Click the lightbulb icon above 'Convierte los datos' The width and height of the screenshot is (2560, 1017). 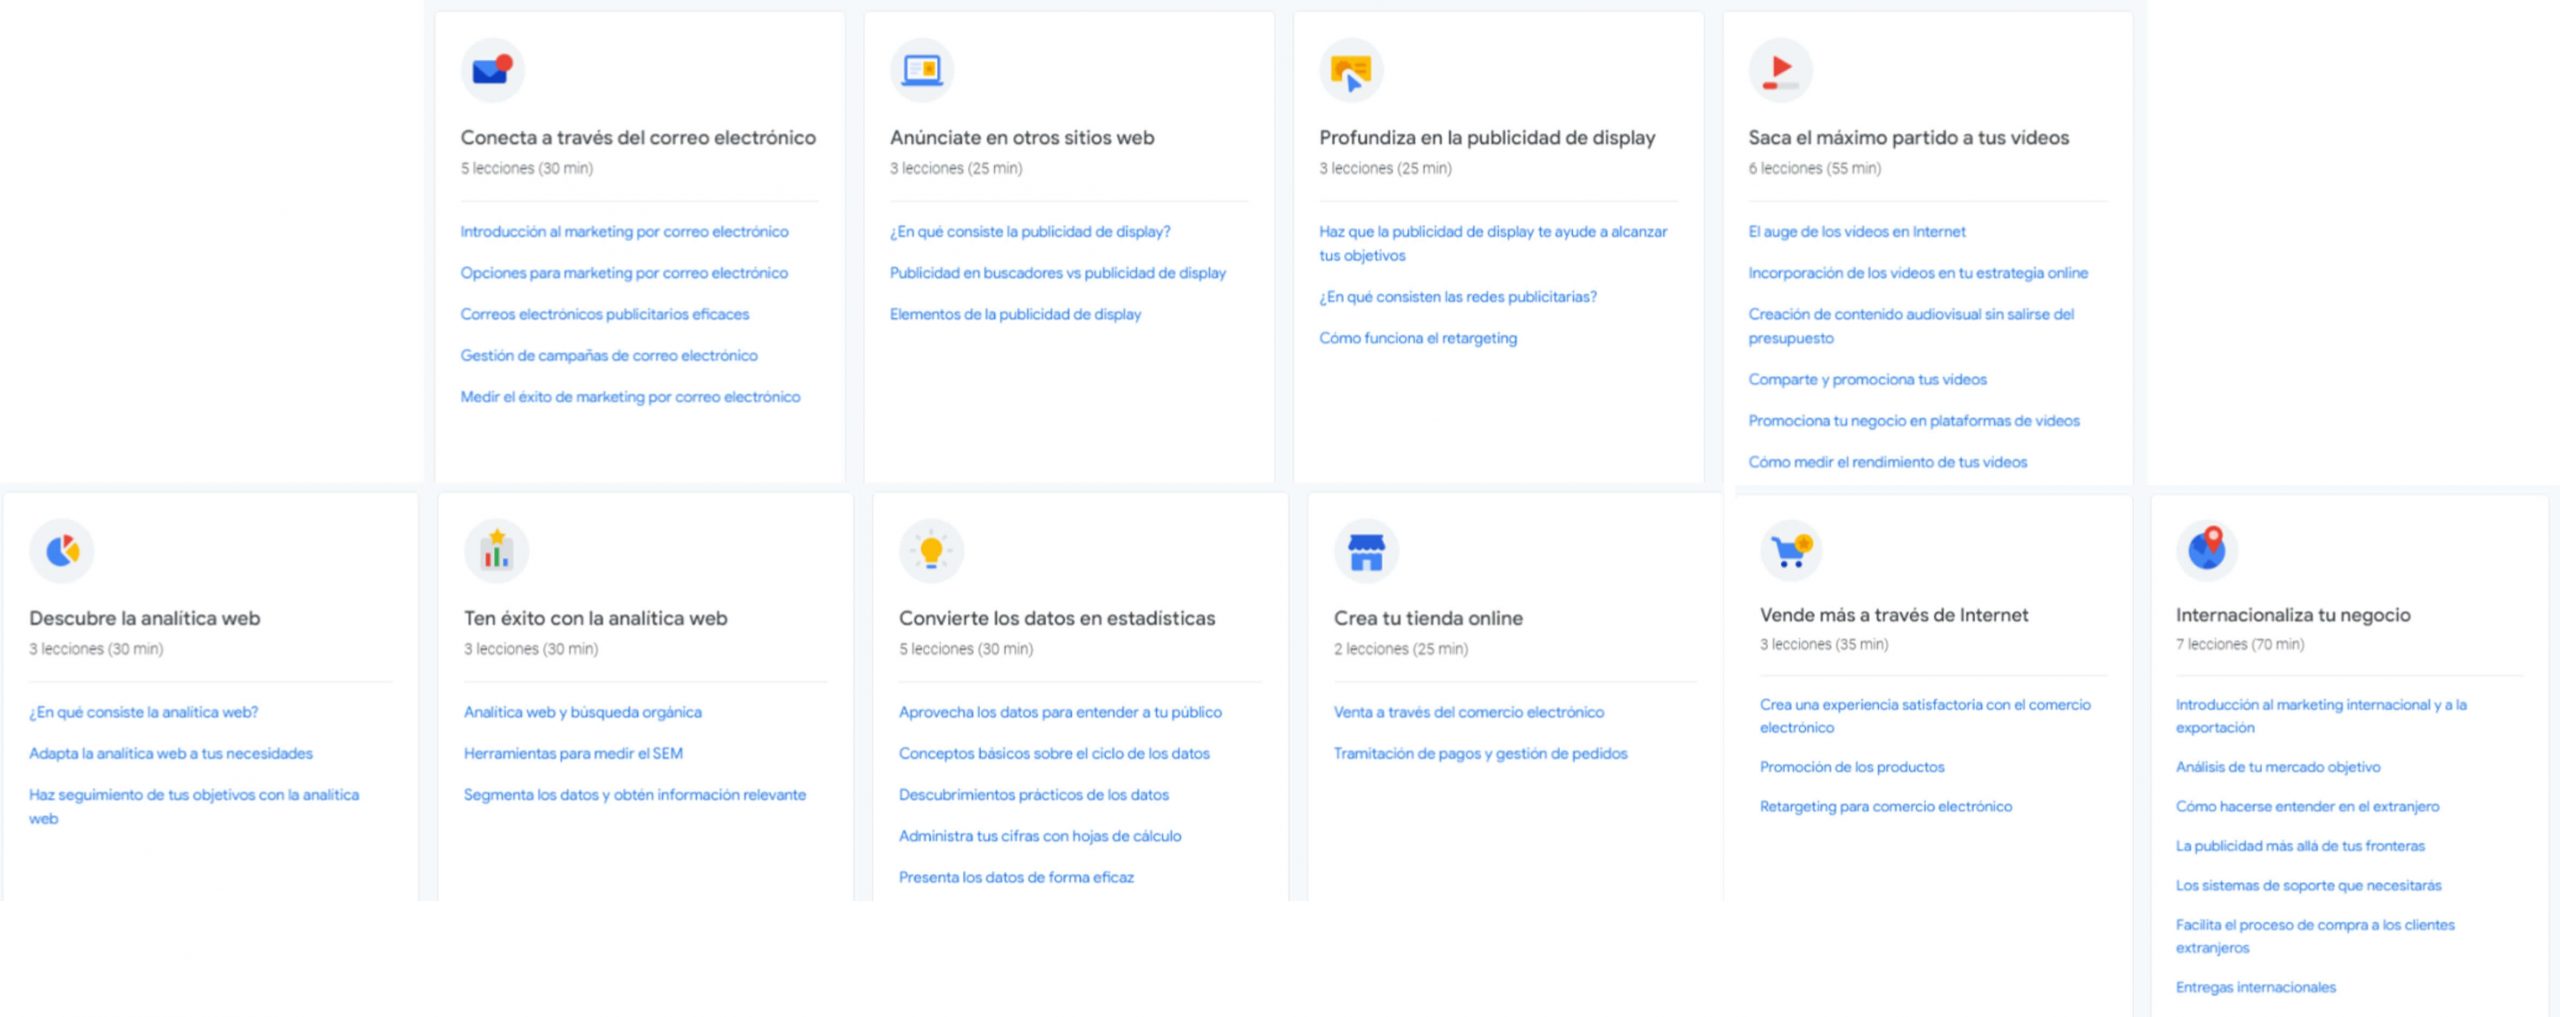(x=931, y=549)
